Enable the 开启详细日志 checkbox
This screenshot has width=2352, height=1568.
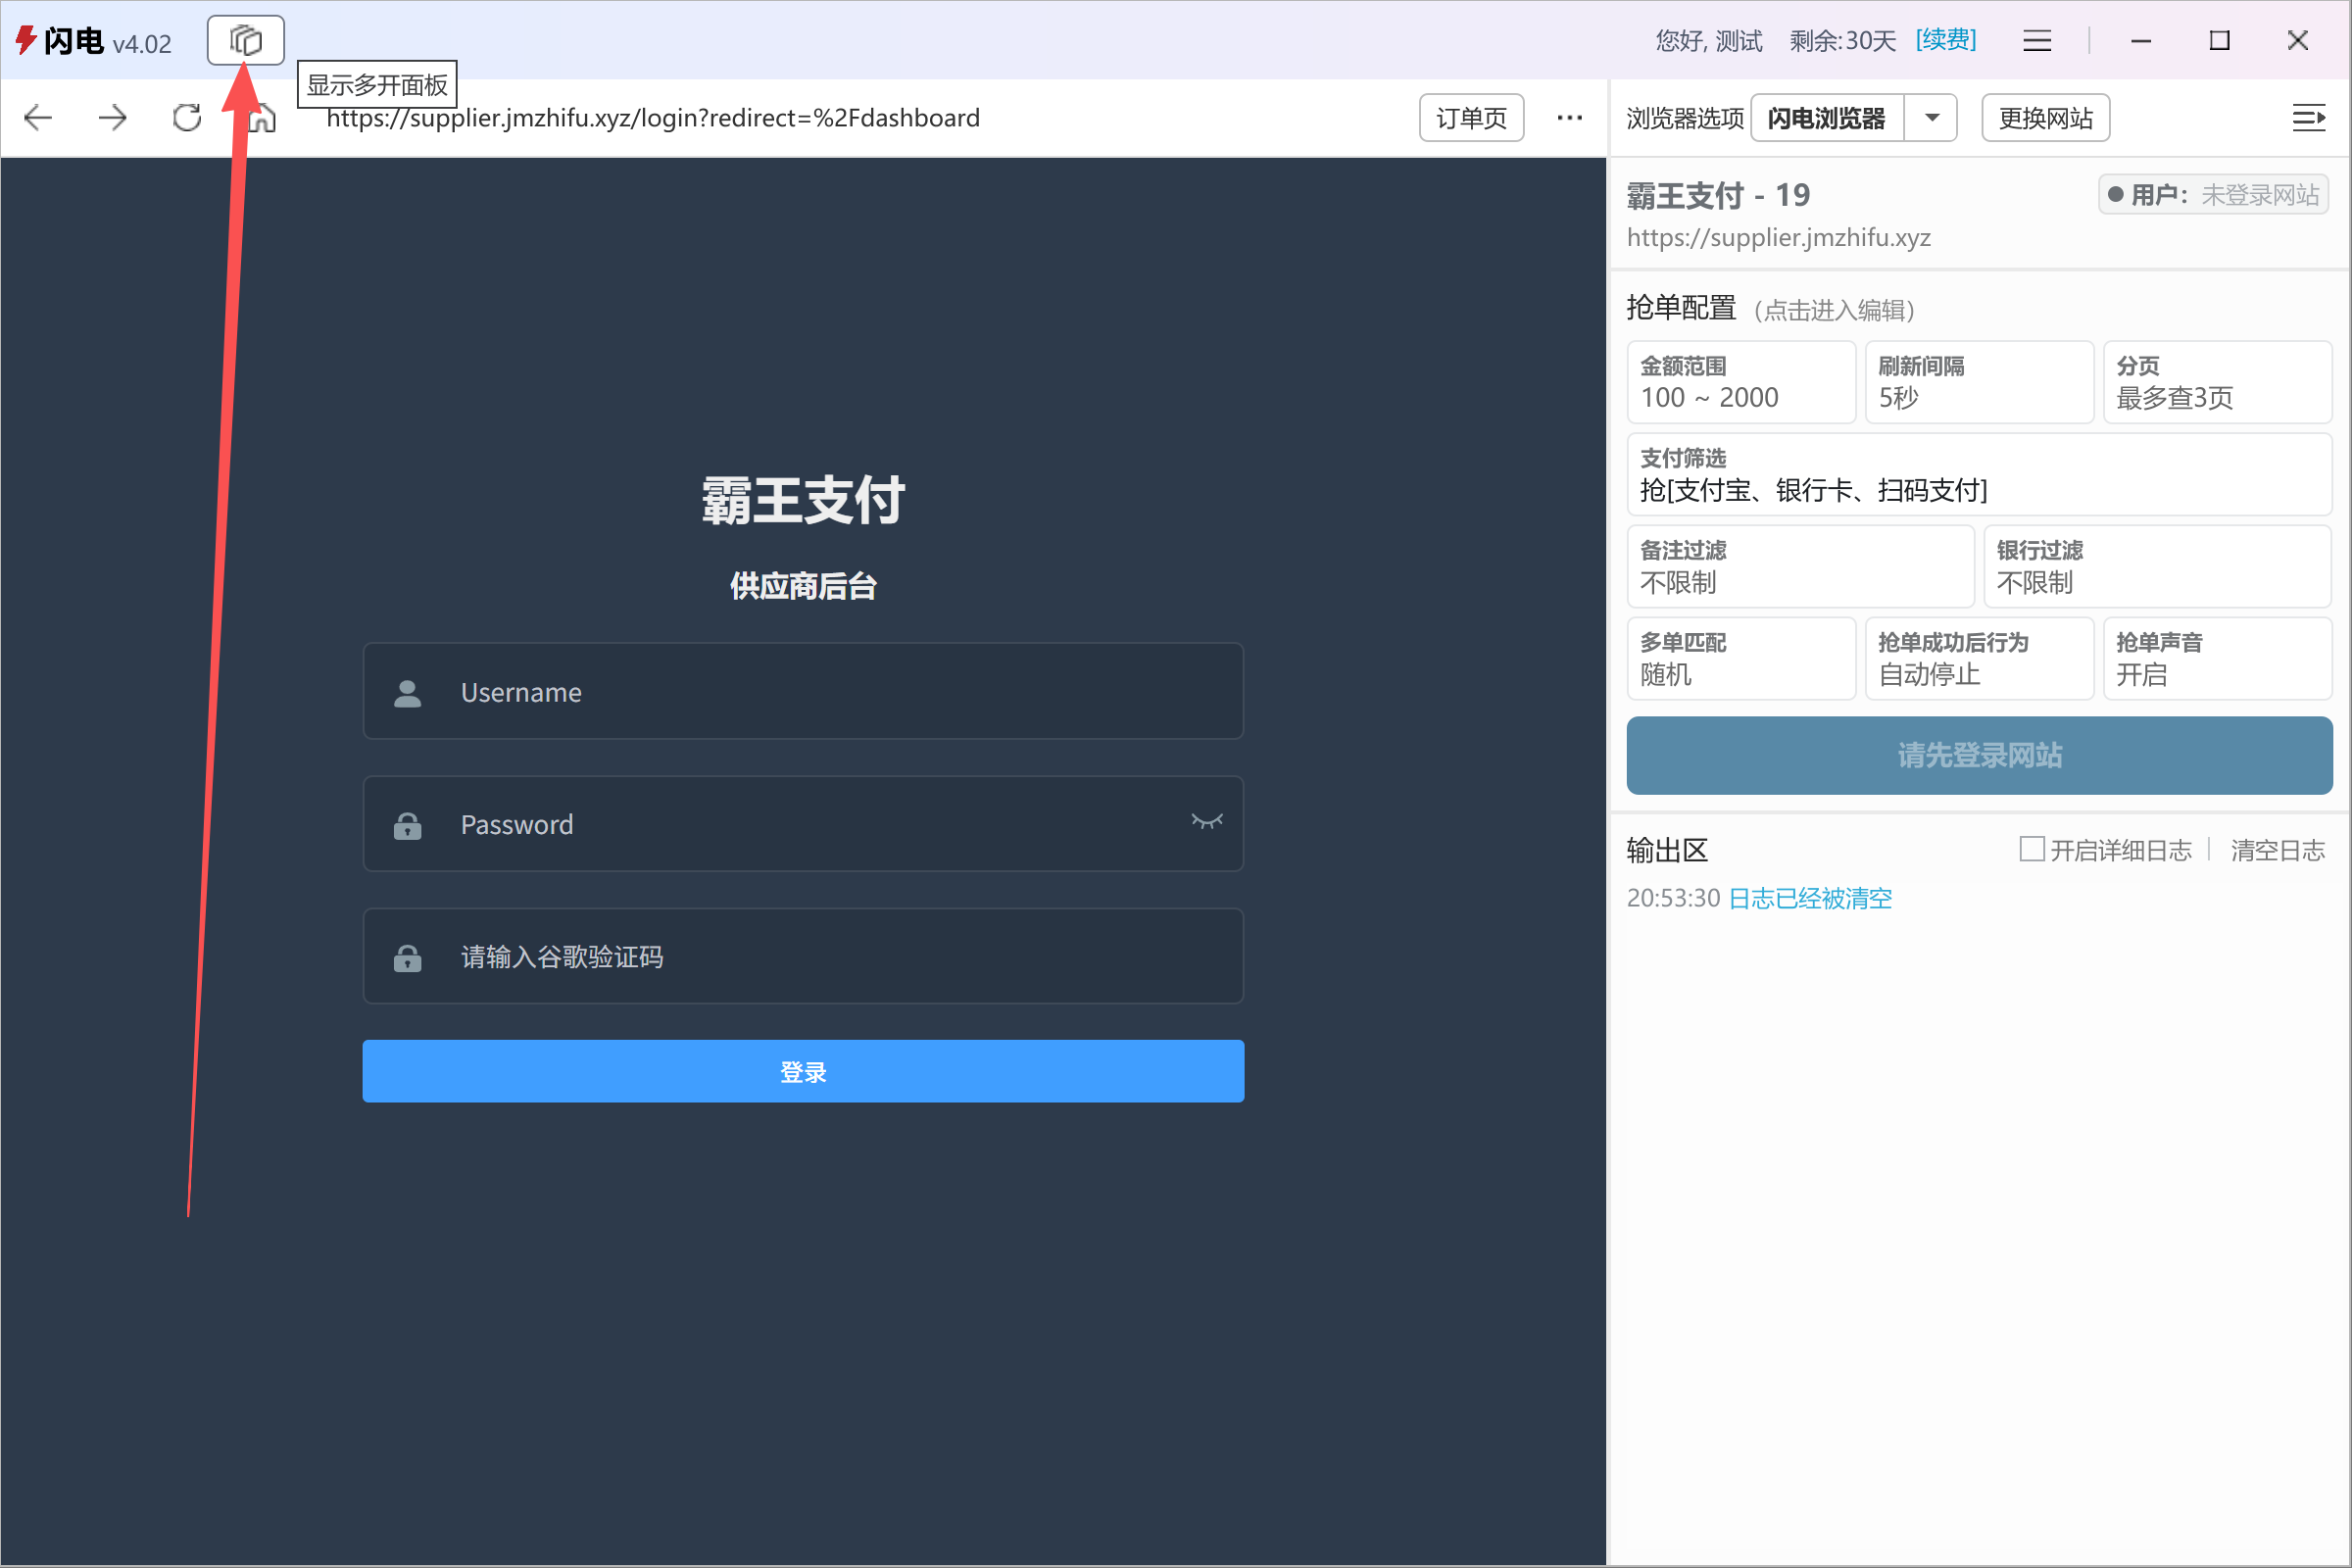point(2031,849)
